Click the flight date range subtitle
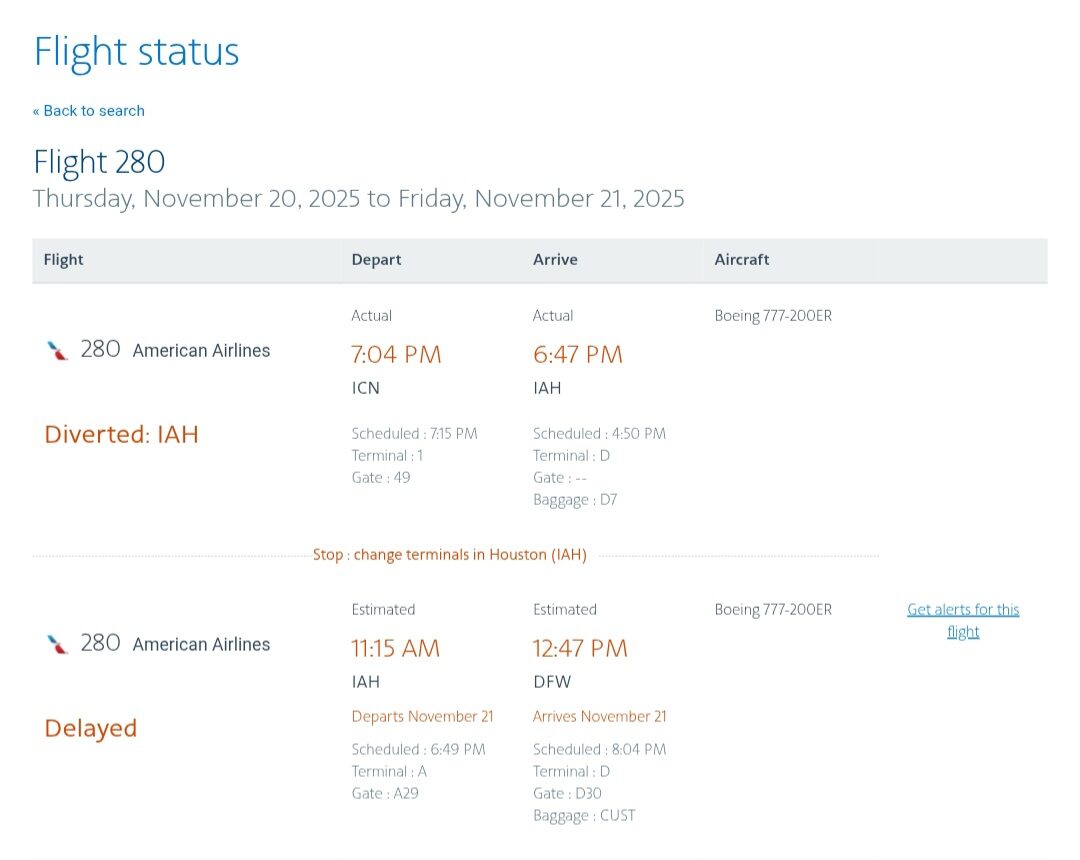 pyautogui.click(x=359, y=198)
